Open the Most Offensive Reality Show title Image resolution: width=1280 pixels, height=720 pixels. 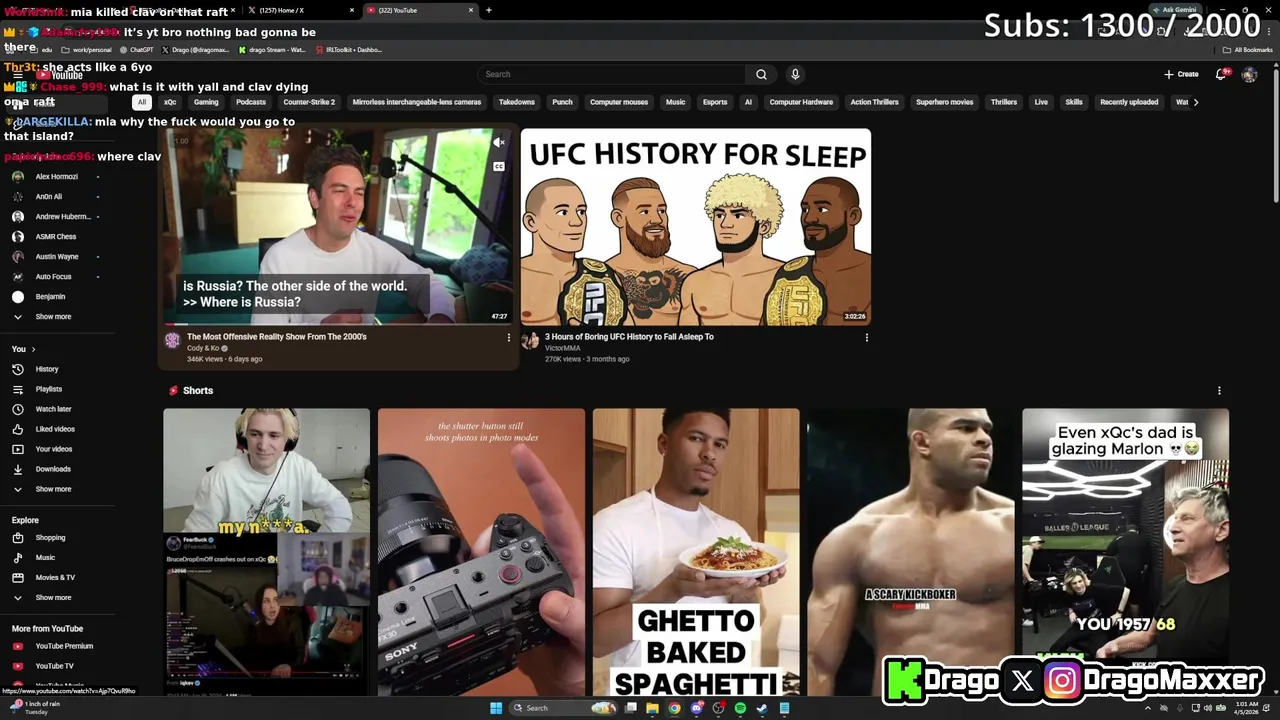[x=277, y=337]
